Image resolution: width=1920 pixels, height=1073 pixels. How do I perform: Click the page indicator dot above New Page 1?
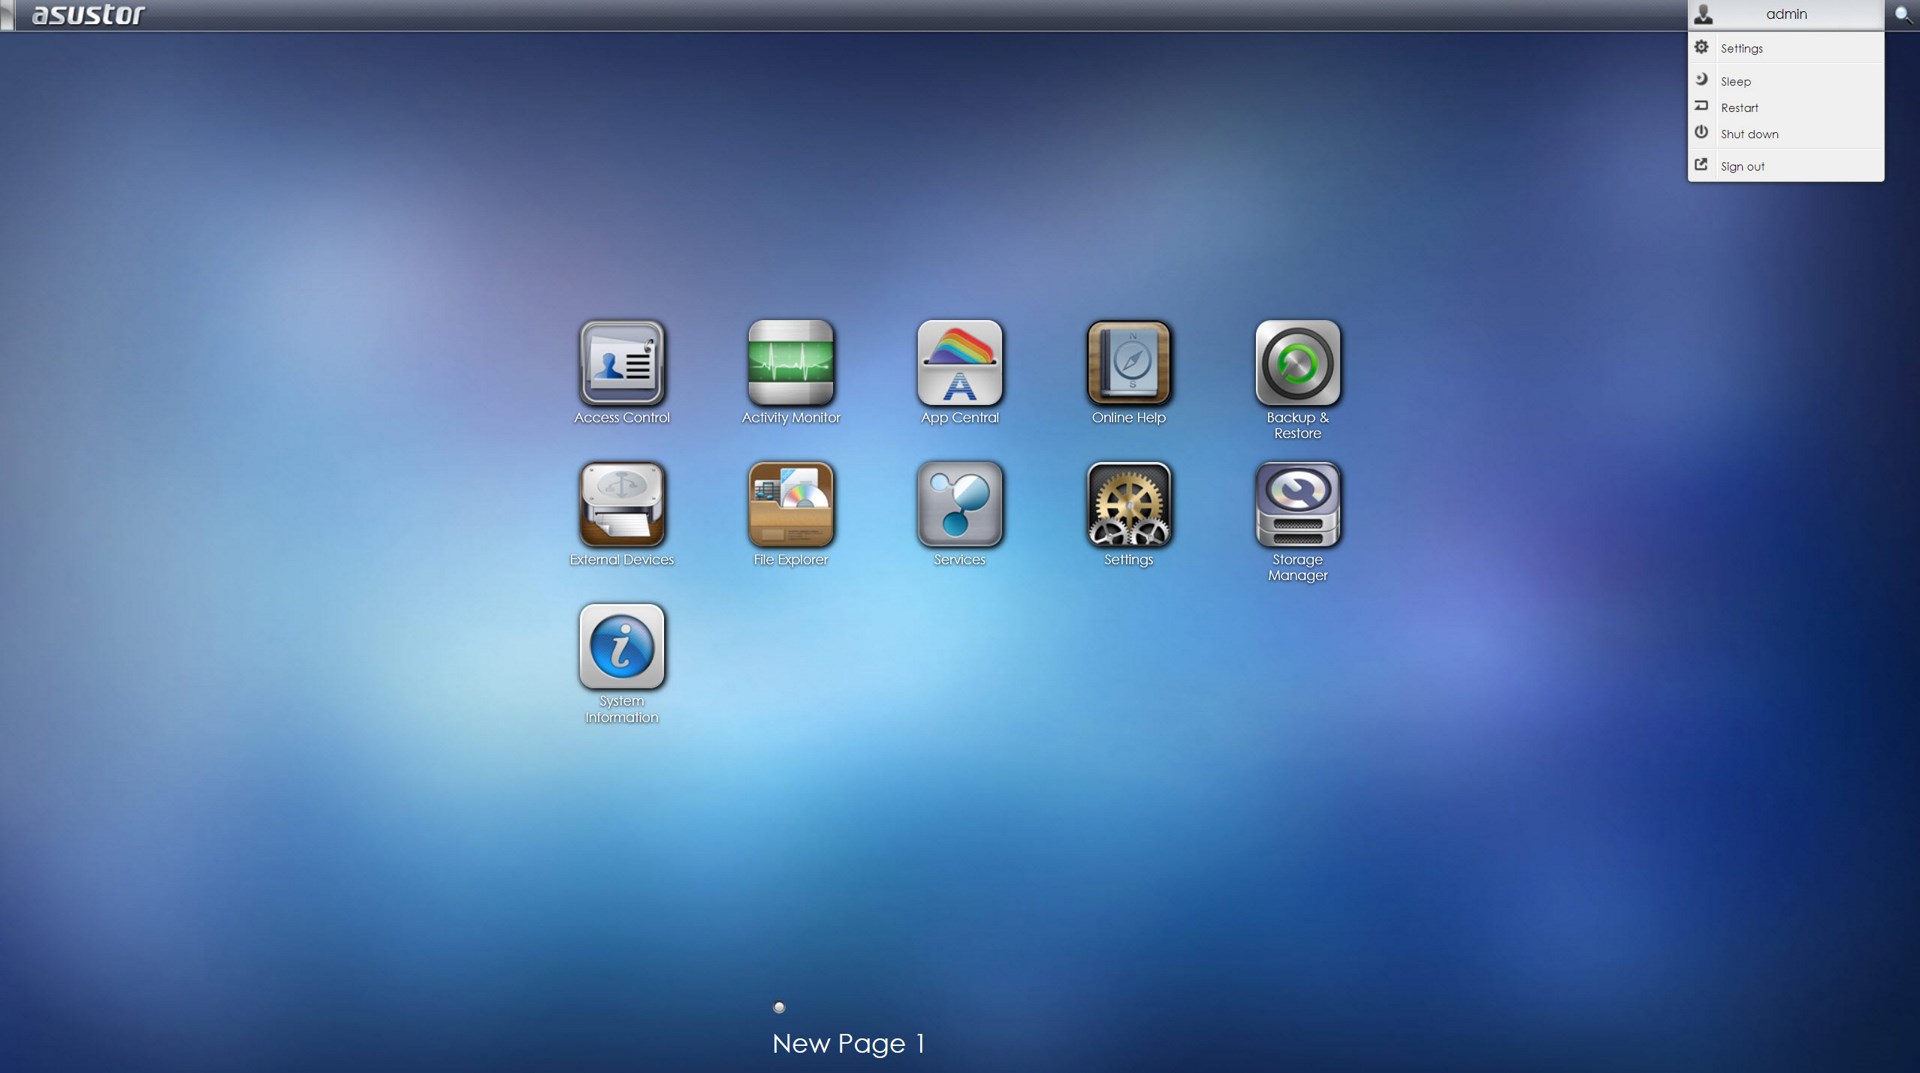(779, 1007)
